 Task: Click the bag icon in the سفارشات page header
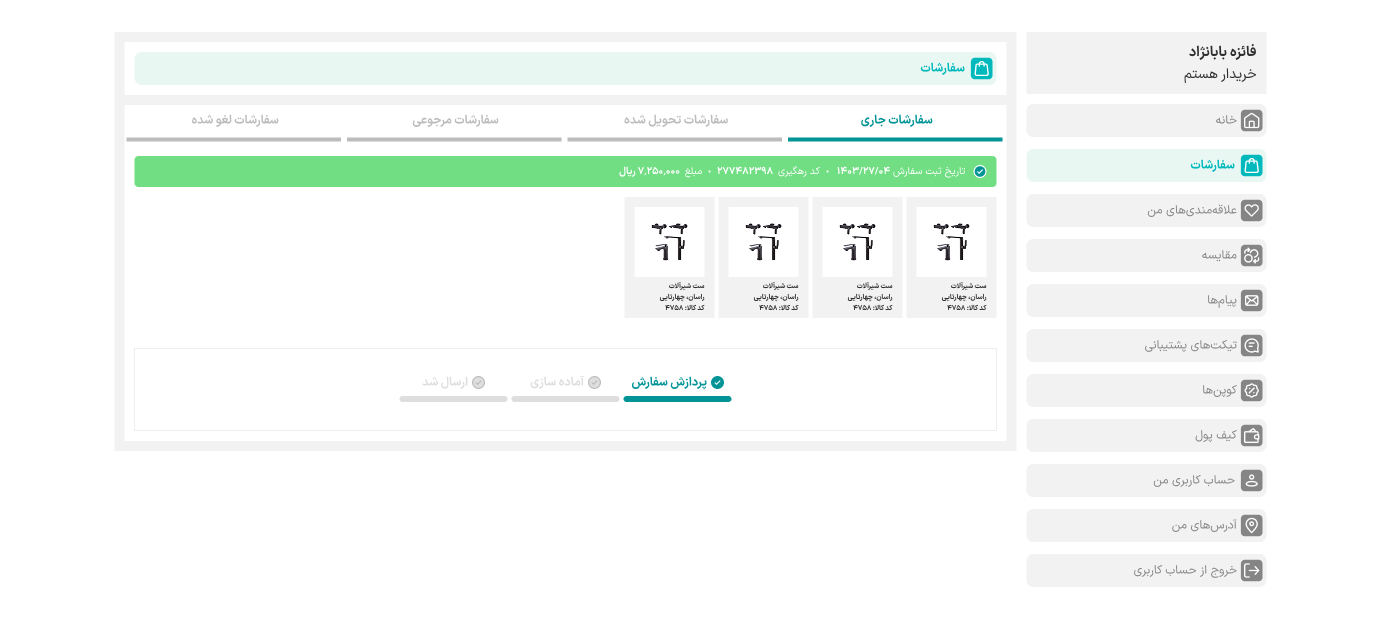[981, 68]
